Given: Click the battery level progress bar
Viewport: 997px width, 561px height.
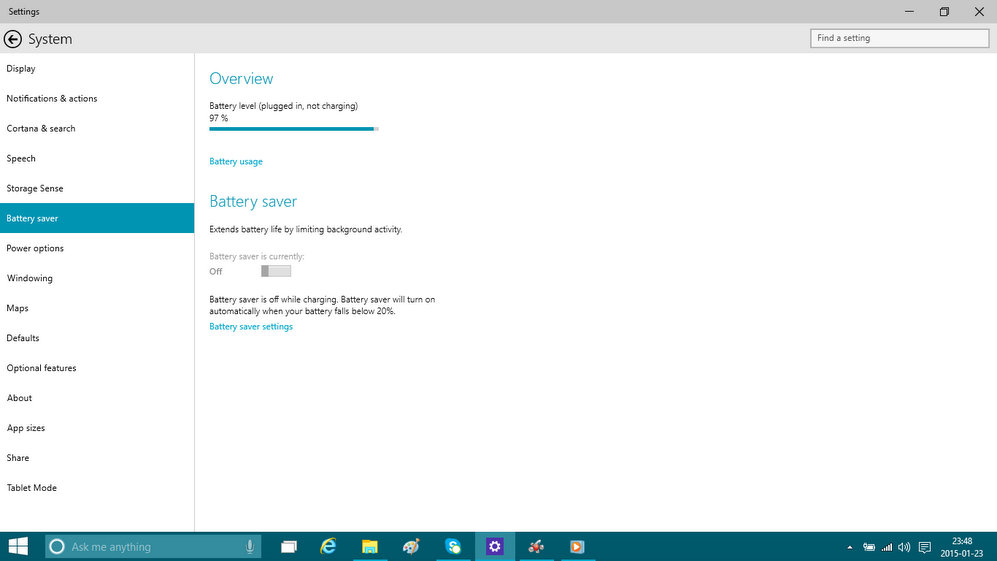Looking at the screenshot, I should tap(294, 129).
